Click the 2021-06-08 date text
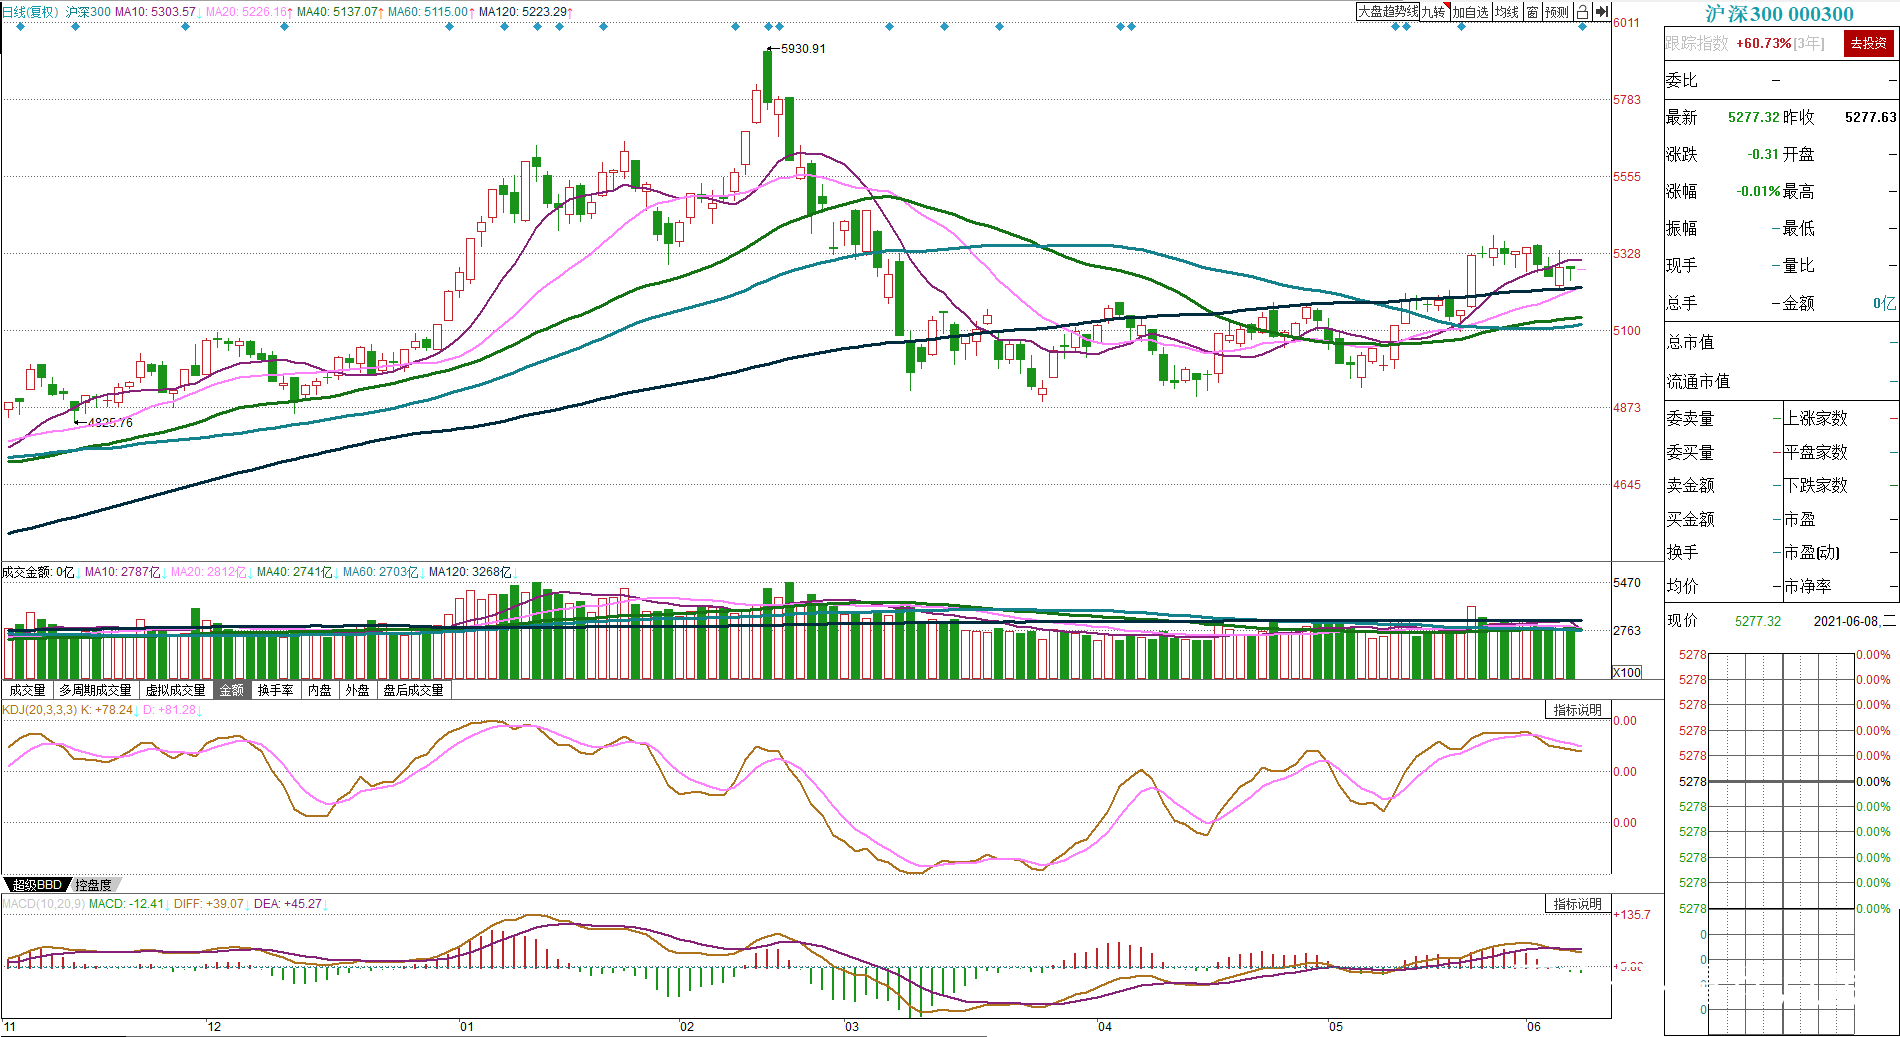 (1845, 621)
